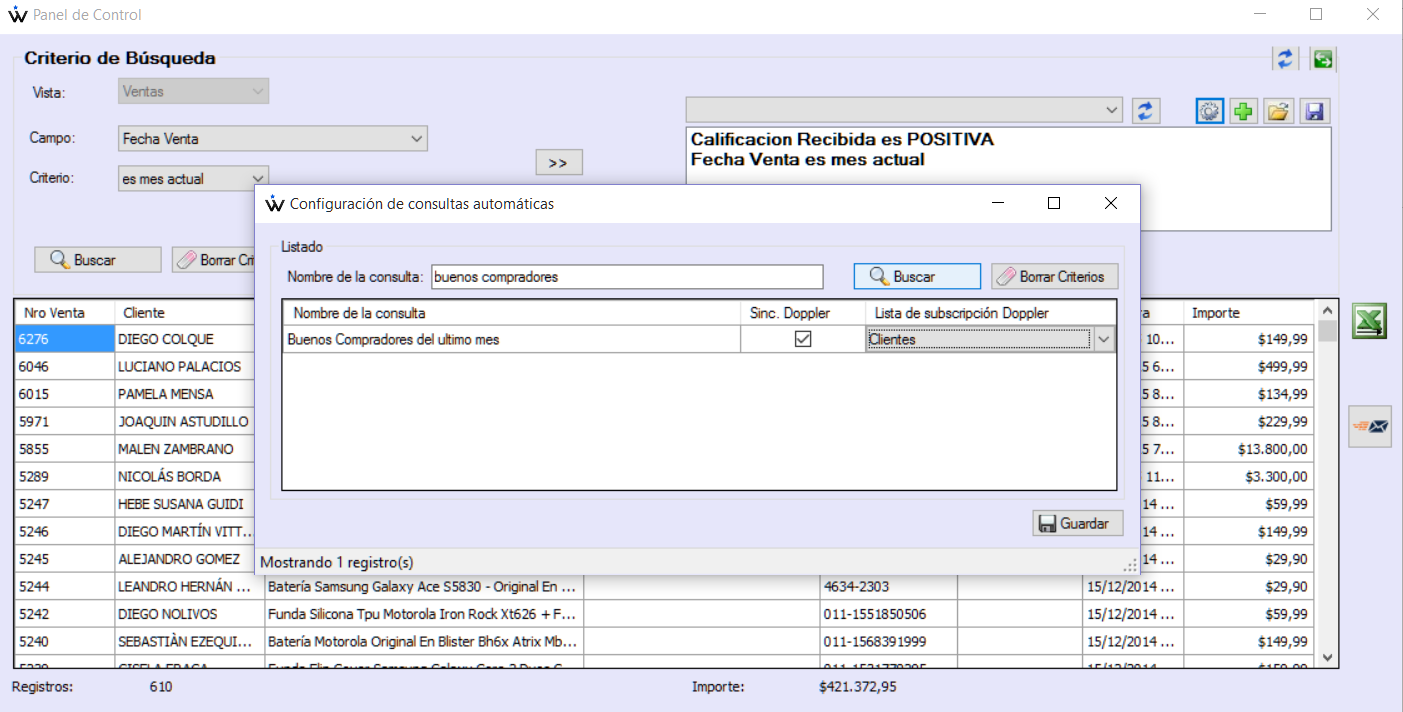Select the DIEGO NOLIVOS client cell

[190, 614]
